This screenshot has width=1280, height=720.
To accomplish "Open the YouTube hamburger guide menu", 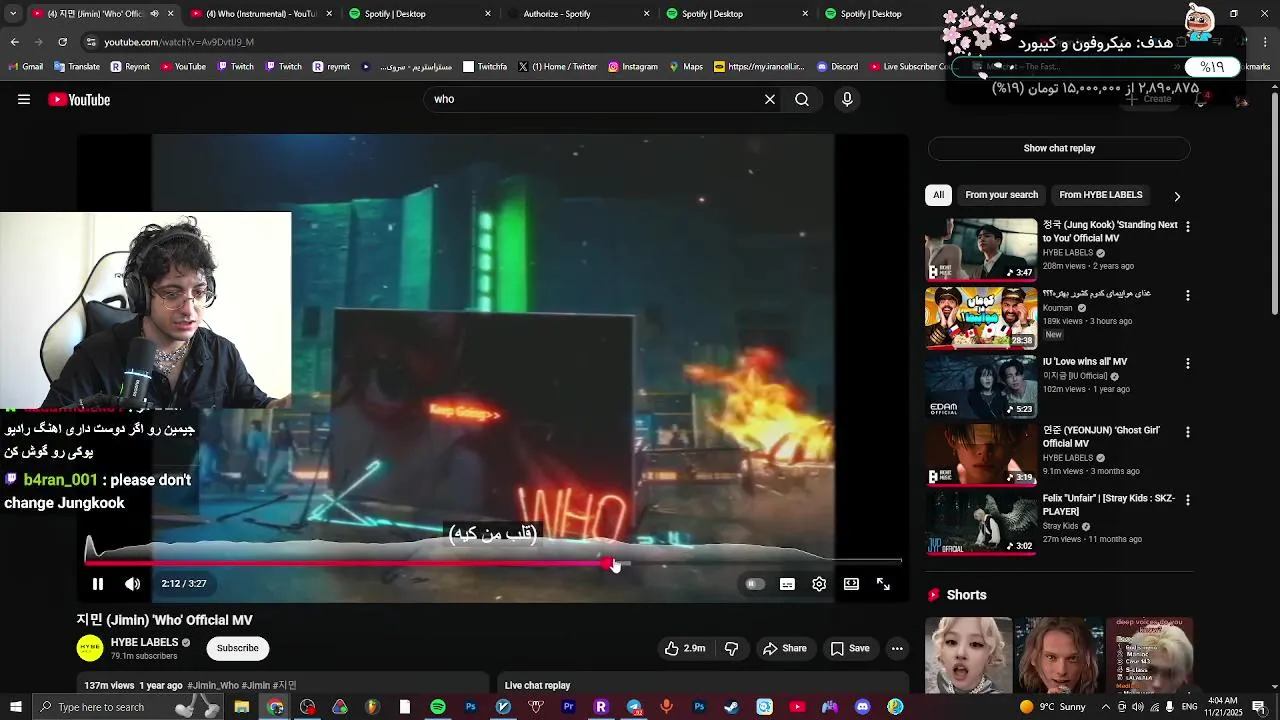I will (x=24, y=99).
